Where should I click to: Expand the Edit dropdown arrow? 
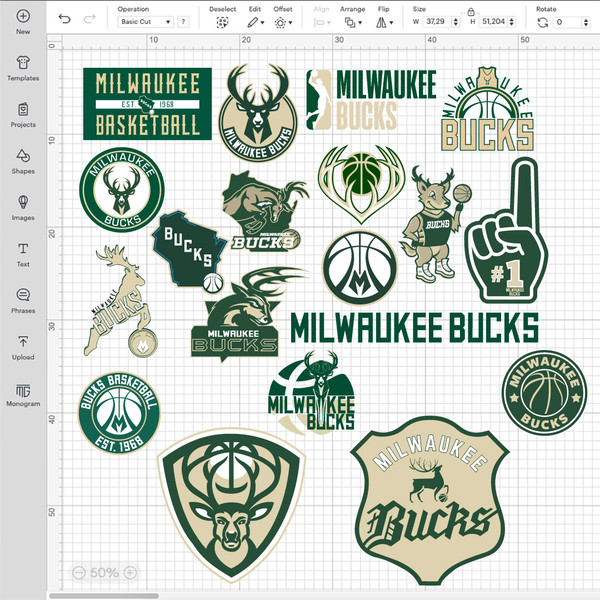(262, 23)
